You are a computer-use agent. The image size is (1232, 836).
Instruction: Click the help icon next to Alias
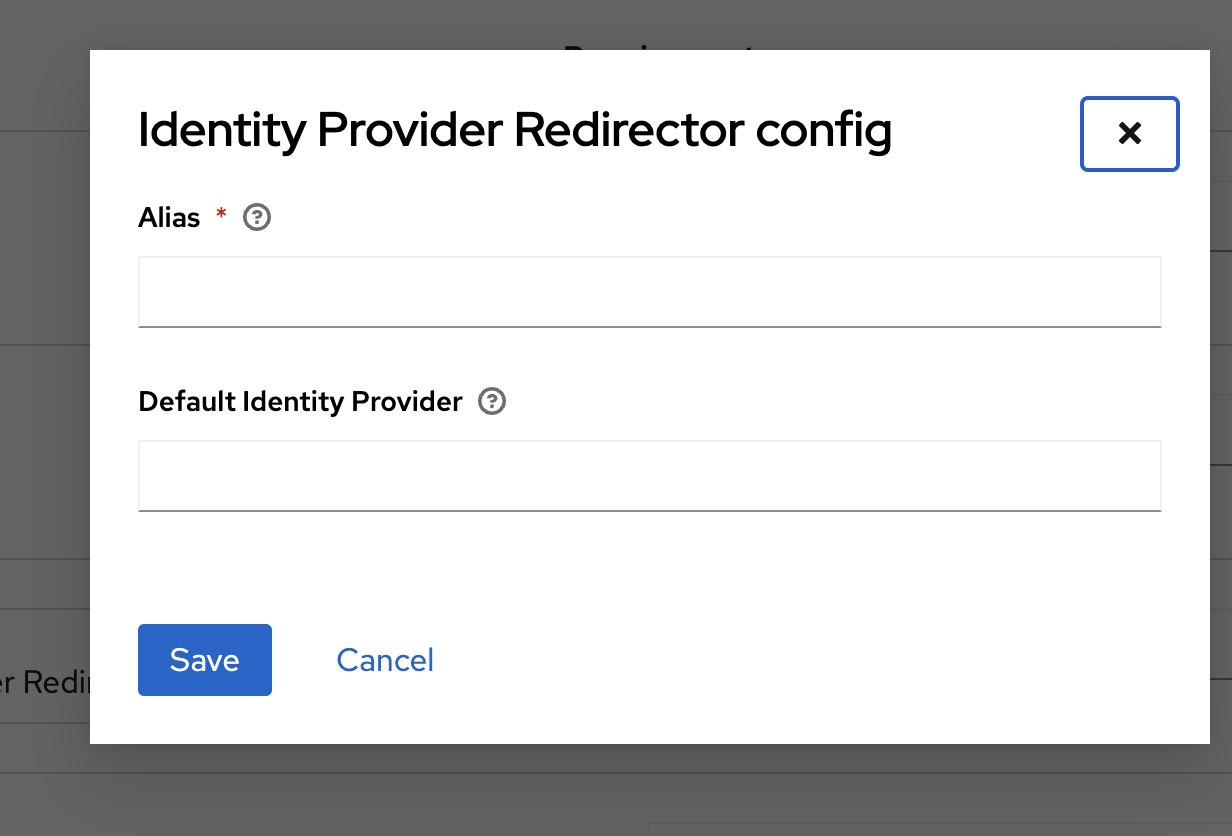coord(258,217)
